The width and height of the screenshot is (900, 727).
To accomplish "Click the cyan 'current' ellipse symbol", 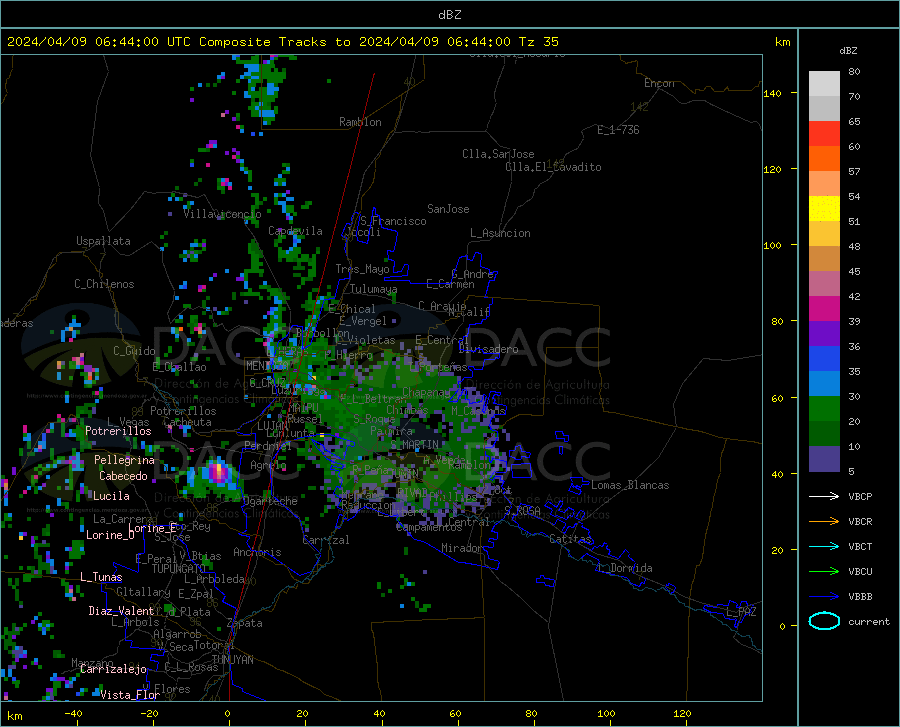I will [824, 621].
